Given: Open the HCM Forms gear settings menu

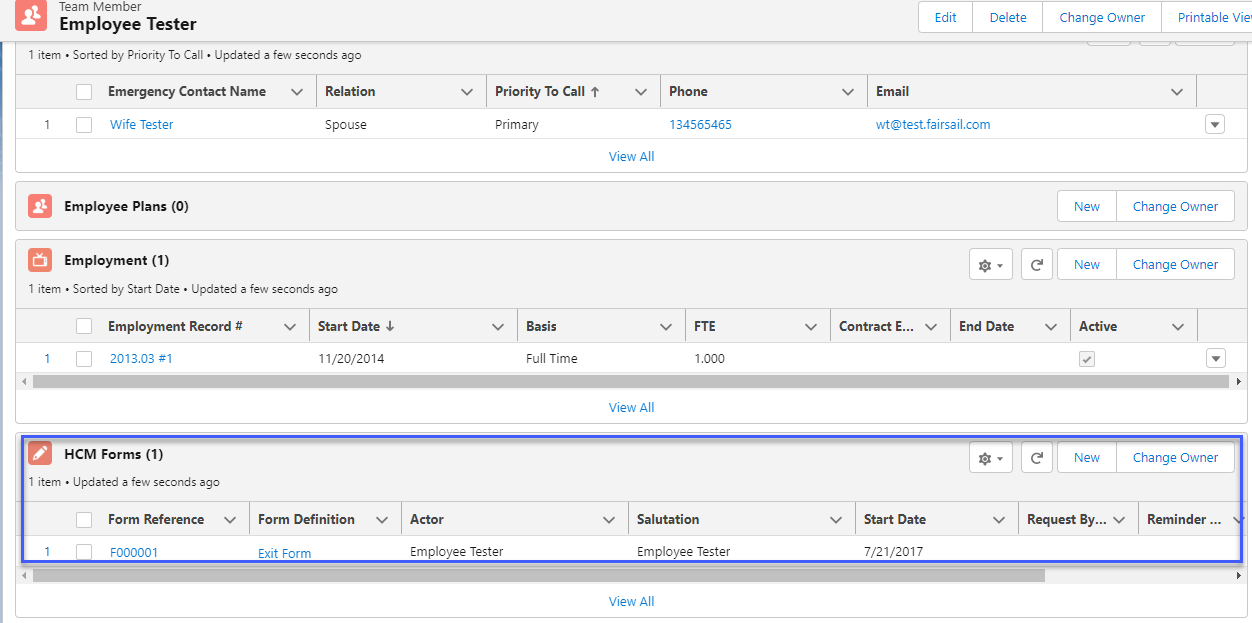Looking at the screenshot, I should pyautogui.click(x=991, y=458).
